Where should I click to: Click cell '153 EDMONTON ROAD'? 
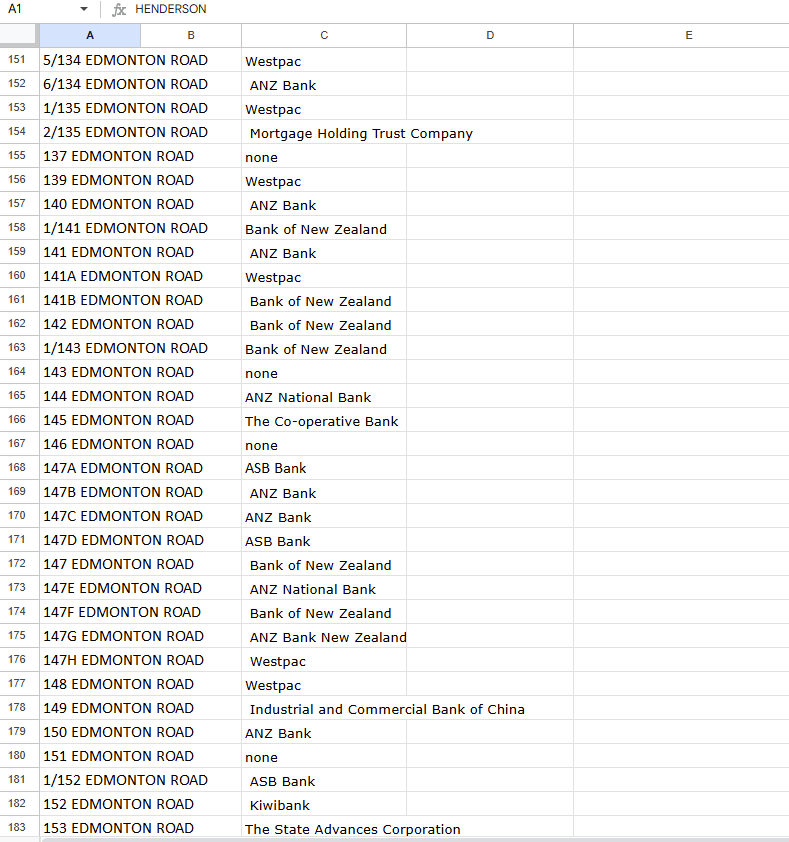tap(140, 828)
